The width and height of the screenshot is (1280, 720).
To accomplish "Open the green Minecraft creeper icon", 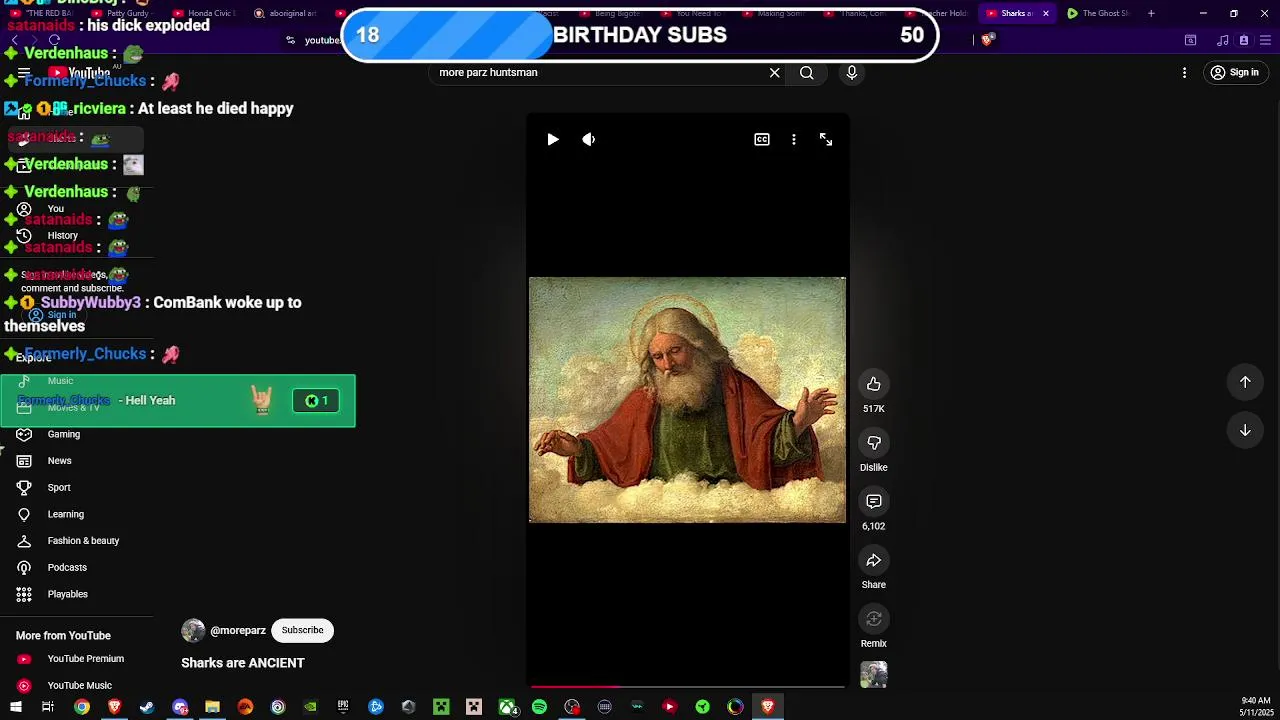I will (x=441, y=707).
